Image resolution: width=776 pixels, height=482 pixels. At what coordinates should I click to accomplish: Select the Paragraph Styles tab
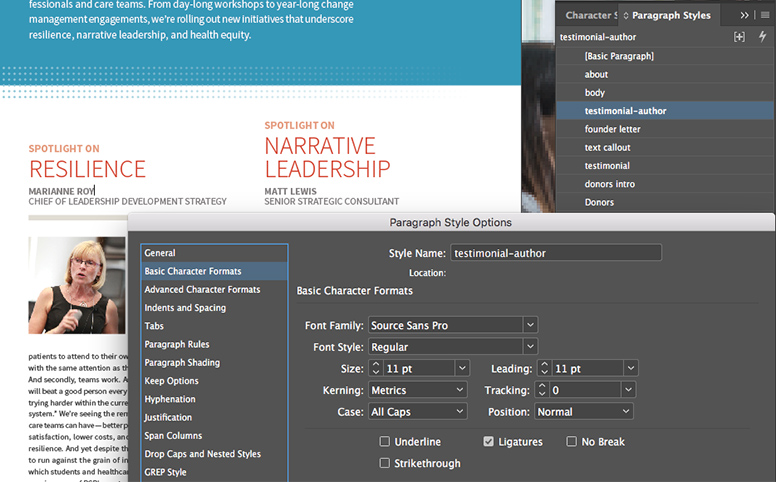(671, 15)
